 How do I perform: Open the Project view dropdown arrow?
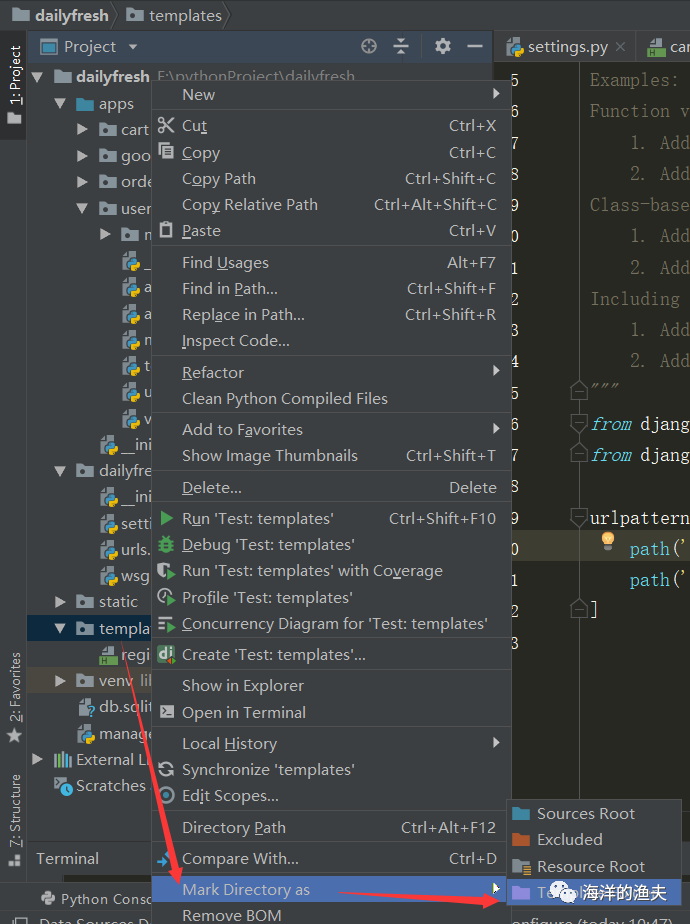click(133, 47)
